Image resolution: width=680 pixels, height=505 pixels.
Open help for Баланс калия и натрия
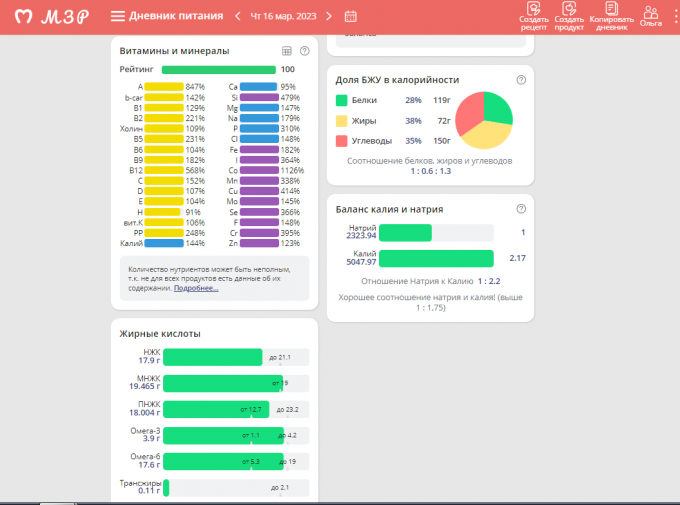[x=521, y=209]
